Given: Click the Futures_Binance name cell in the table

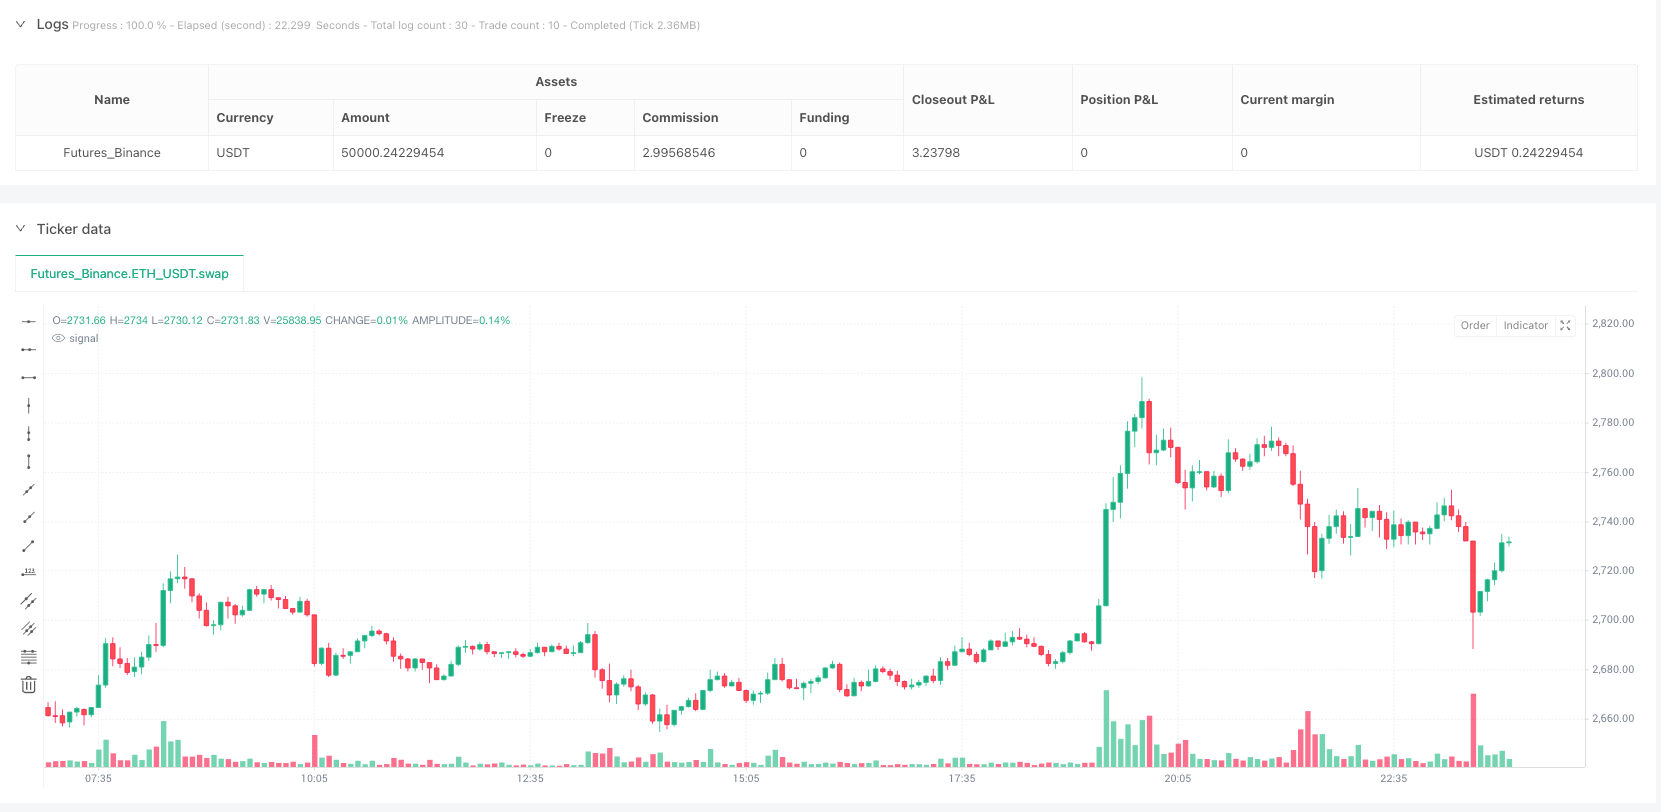Looking at the screenshot, I should pyautogui.click(x=112, y=153).
